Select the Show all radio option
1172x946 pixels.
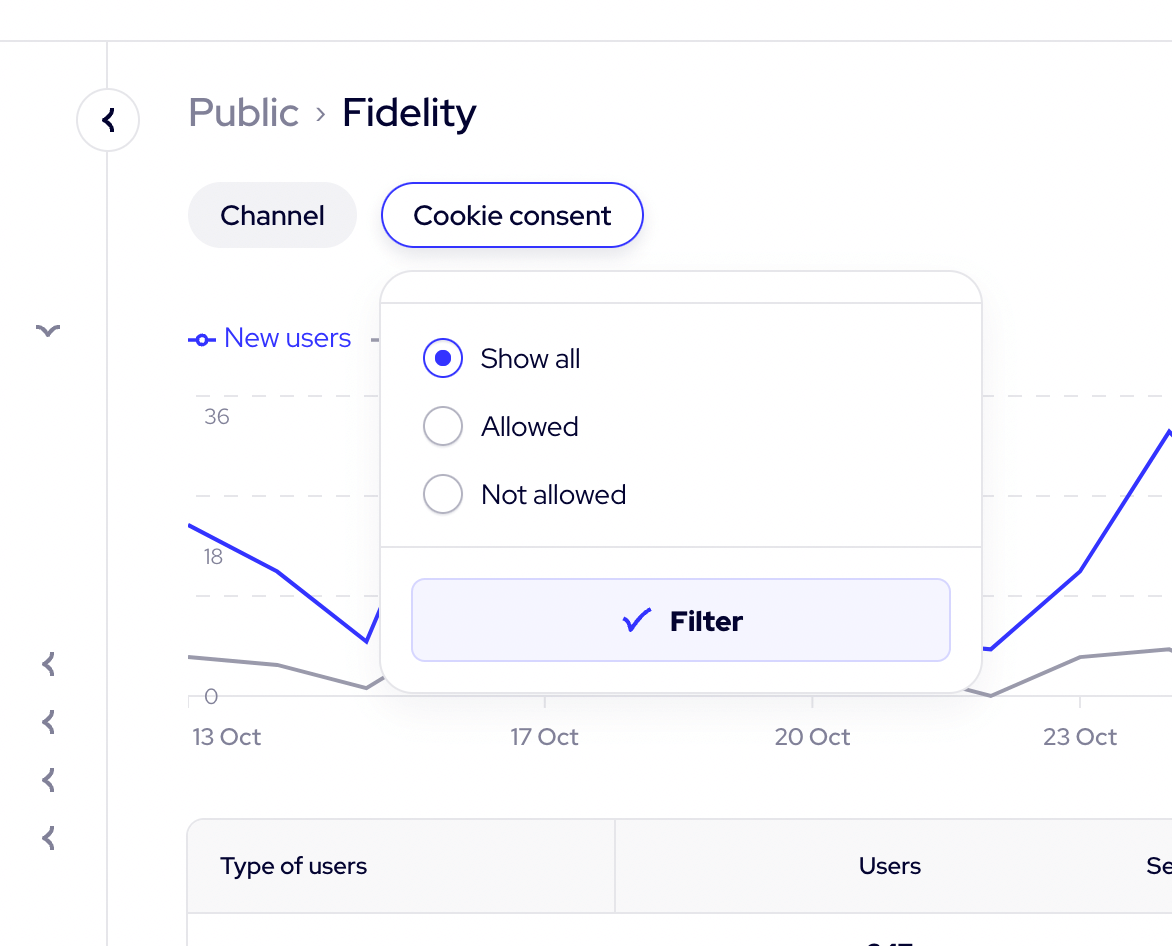click(443, 359)
